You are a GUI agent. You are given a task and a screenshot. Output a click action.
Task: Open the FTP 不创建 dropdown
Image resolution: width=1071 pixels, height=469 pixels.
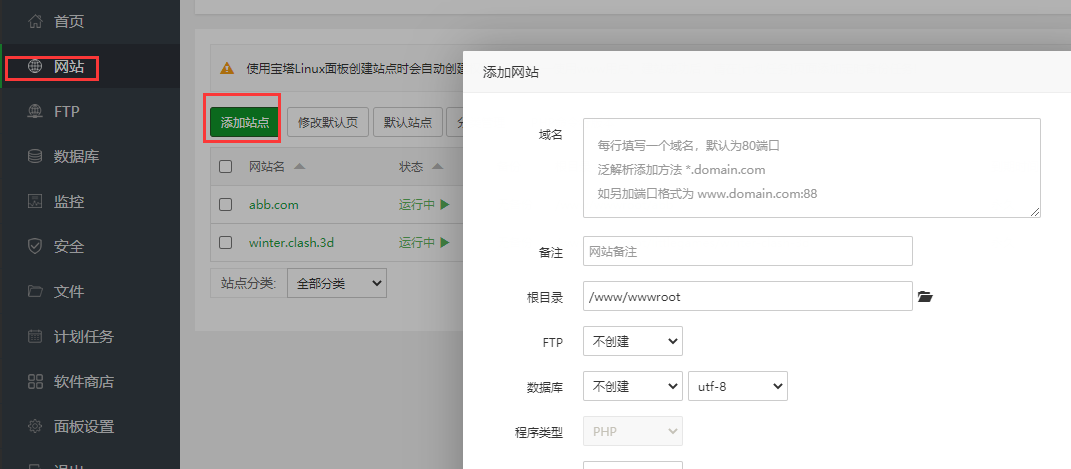point(632,341)
